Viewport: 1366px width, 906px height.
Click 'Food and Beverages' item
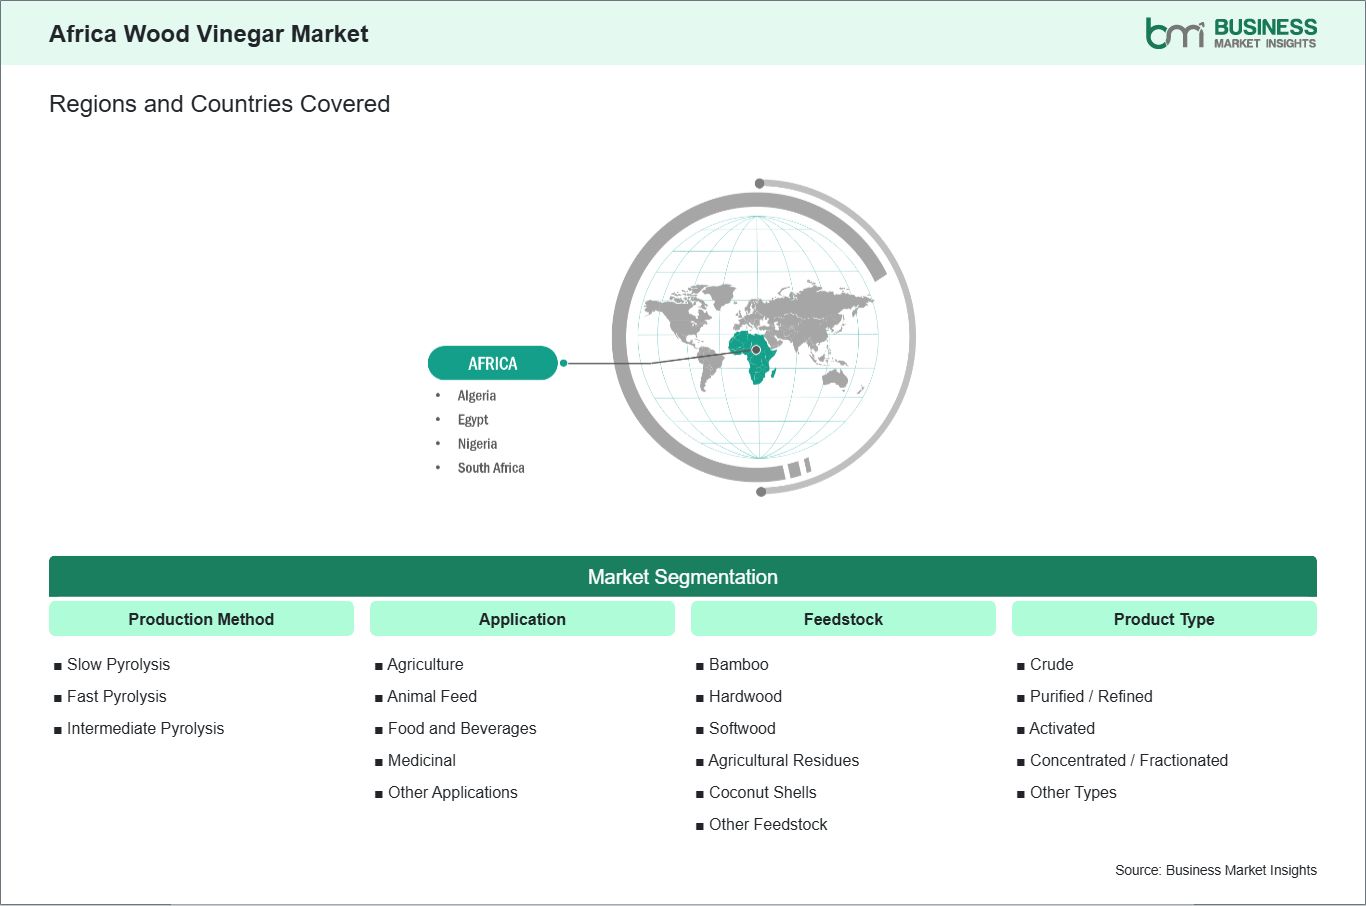tap(462, 728)
